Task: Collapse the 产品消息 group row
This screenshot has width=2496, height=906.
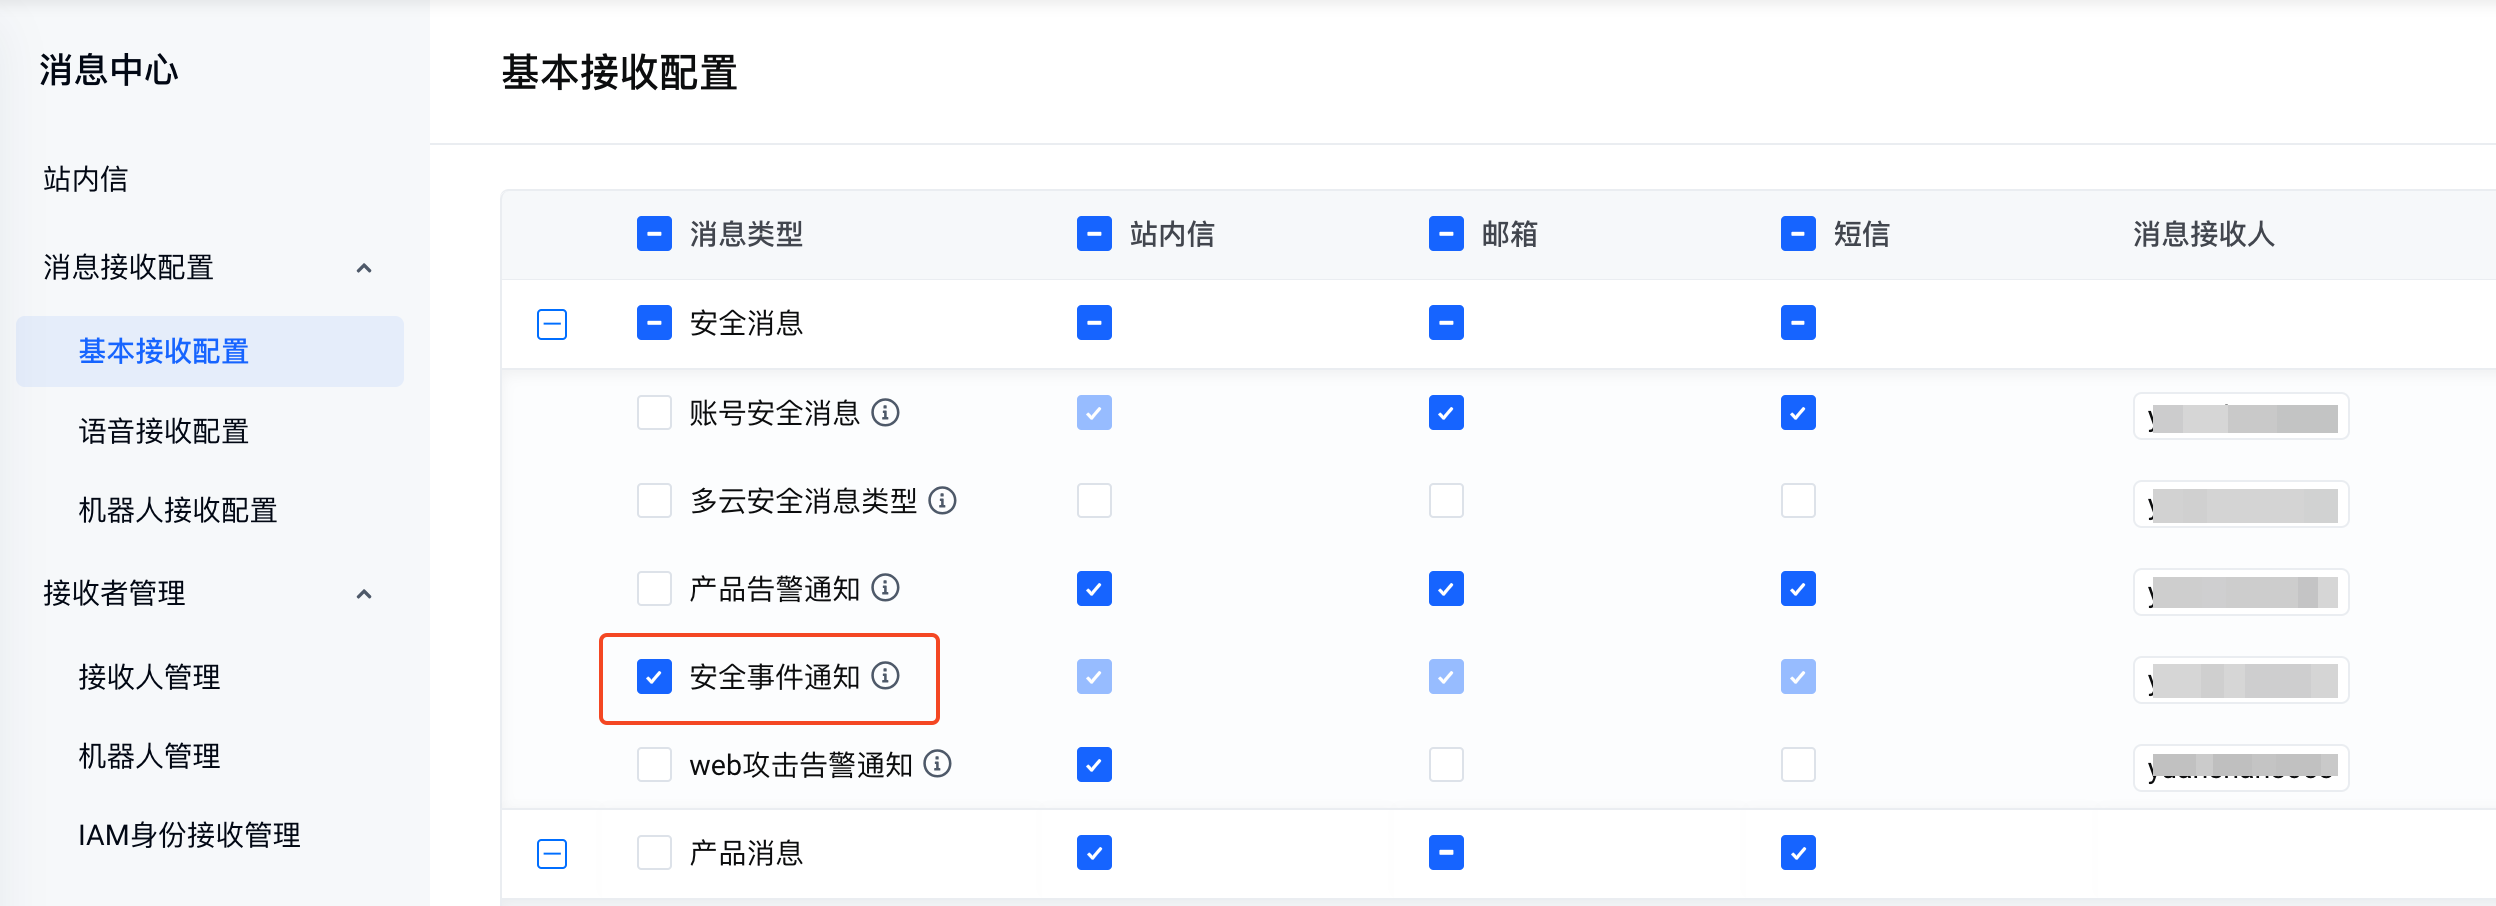Action: (x=552, y=853)
